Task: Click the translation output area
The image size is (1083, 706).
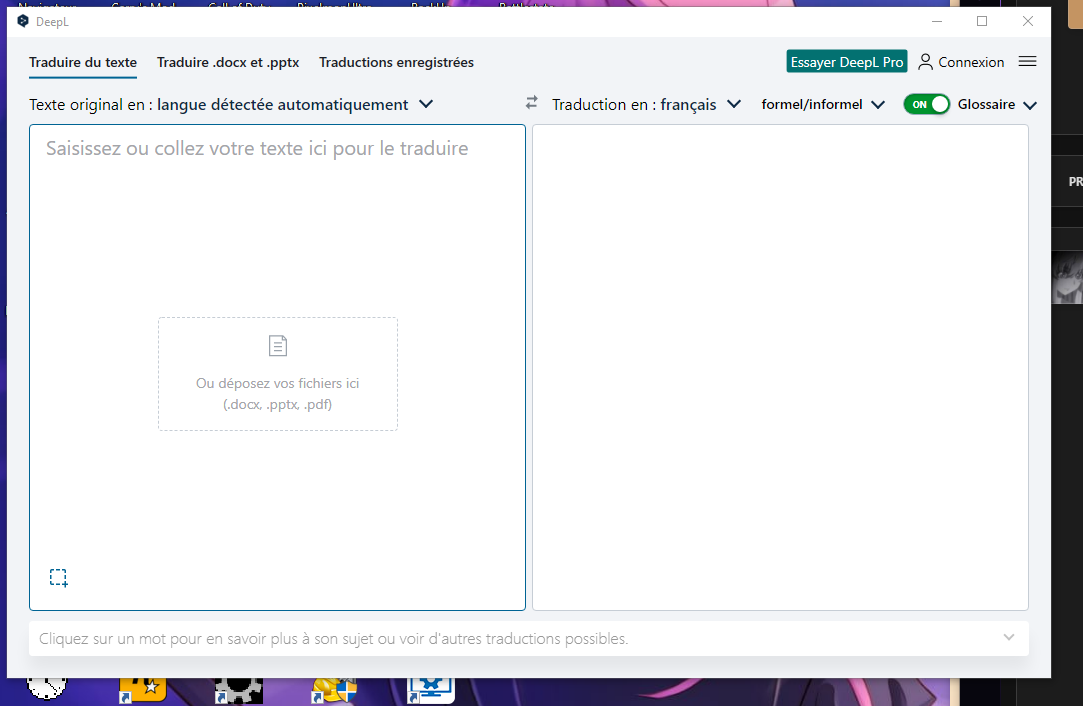Action: 780,368
